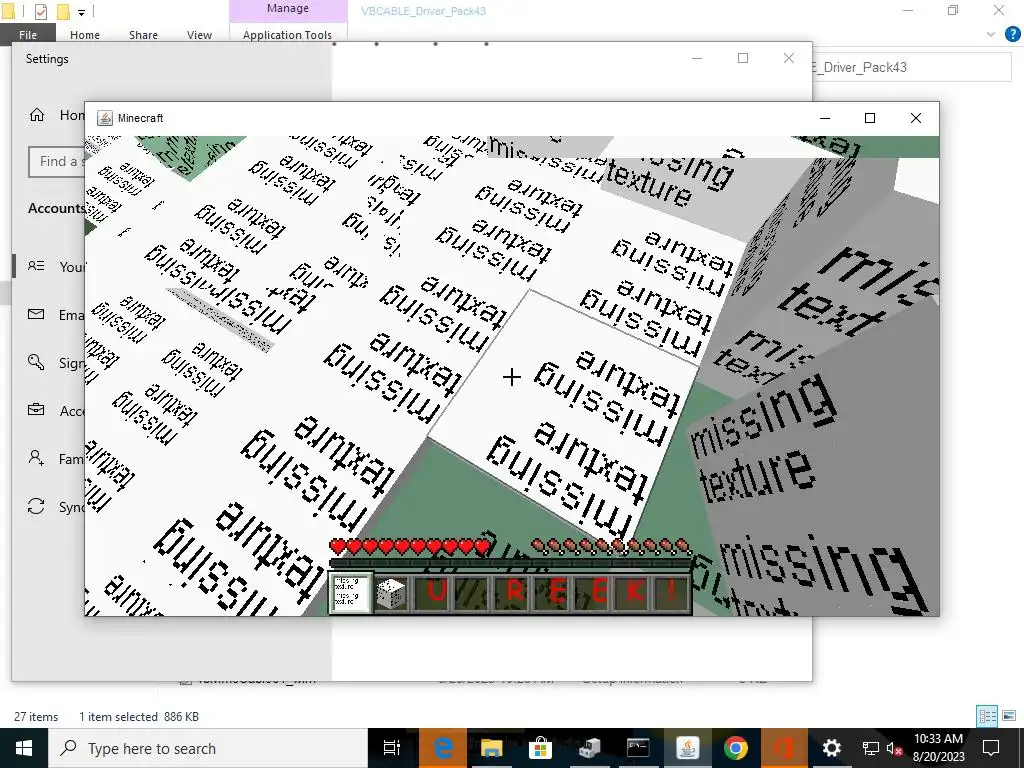Select the hotbar slot showing red letter U
The image size is (1024, 768).
click(436, 592)
